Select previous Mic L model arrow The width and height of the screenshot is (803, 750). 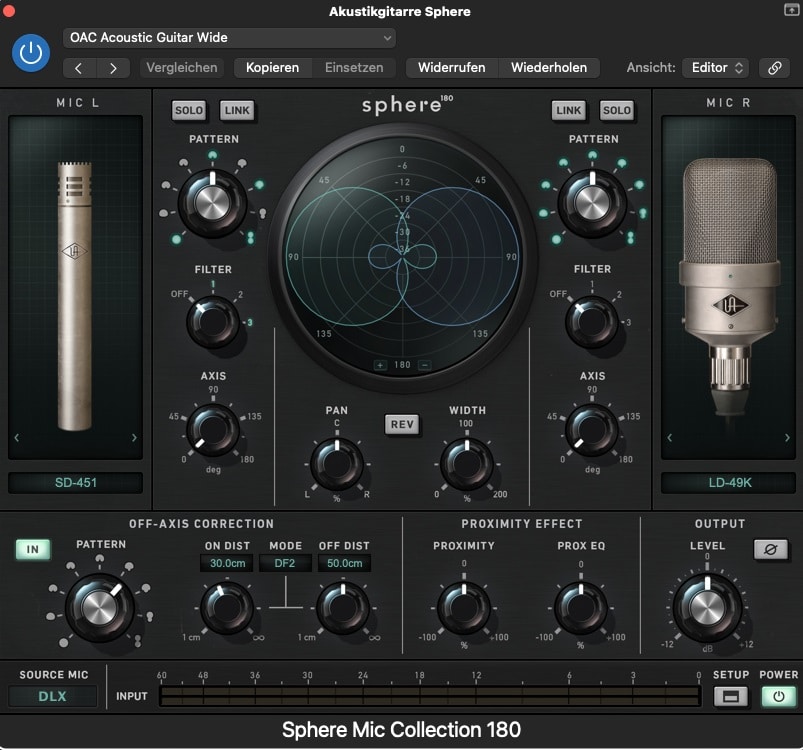point(17,438)
